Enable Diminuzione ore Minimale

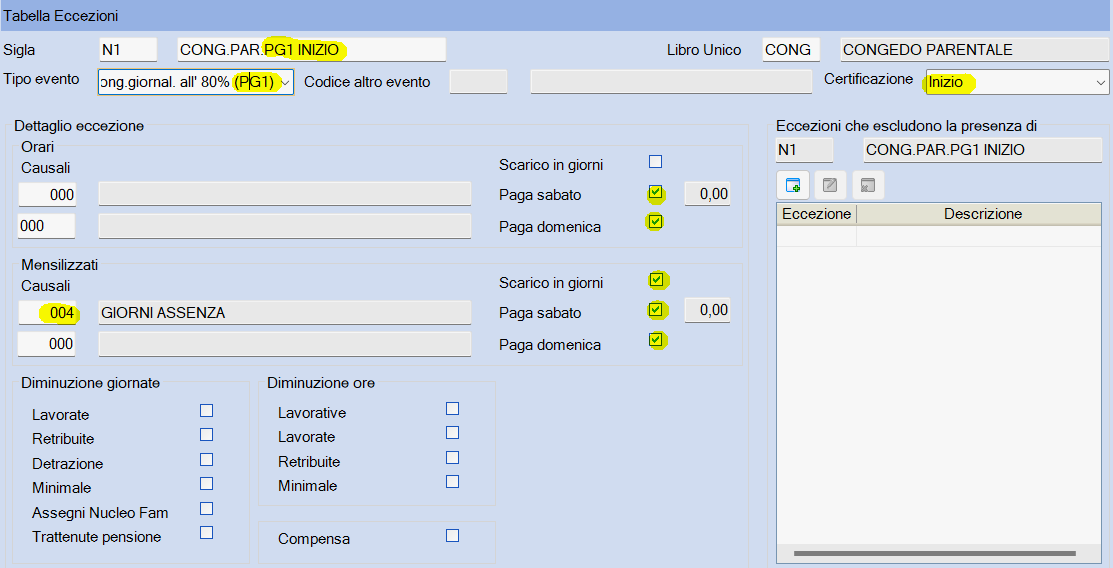coord(452,481)
